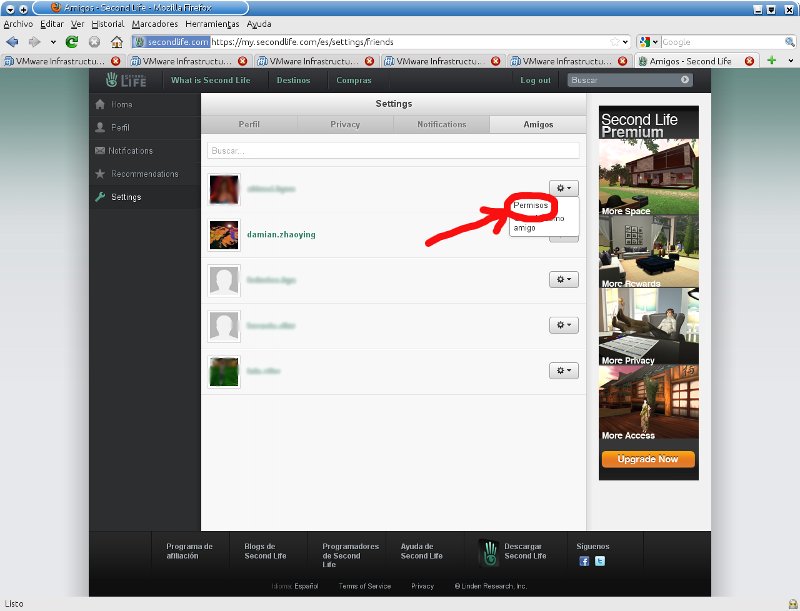The height and width of the screenshot is (611, 800).
Task: Click the Log out link
Action: coord(535,80)
